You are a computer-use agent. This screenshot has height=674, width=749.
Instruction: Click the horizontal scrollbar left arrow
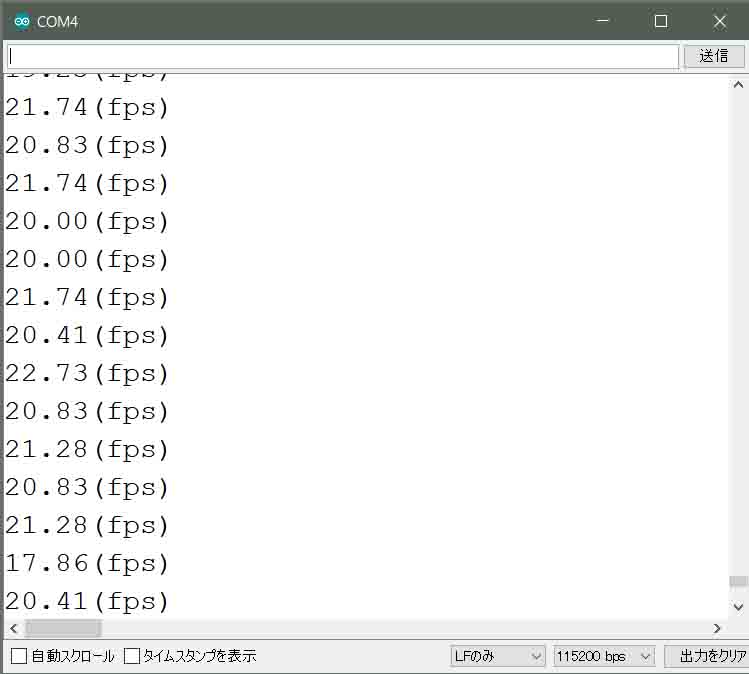[12, 628]
